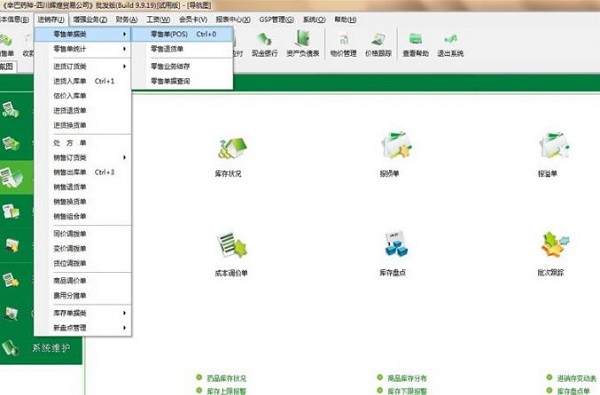Viewport: 600px width, 395px height.
Task: Click the 销售单 toolbar icon at far left
Action: click(x=7, y=45)
